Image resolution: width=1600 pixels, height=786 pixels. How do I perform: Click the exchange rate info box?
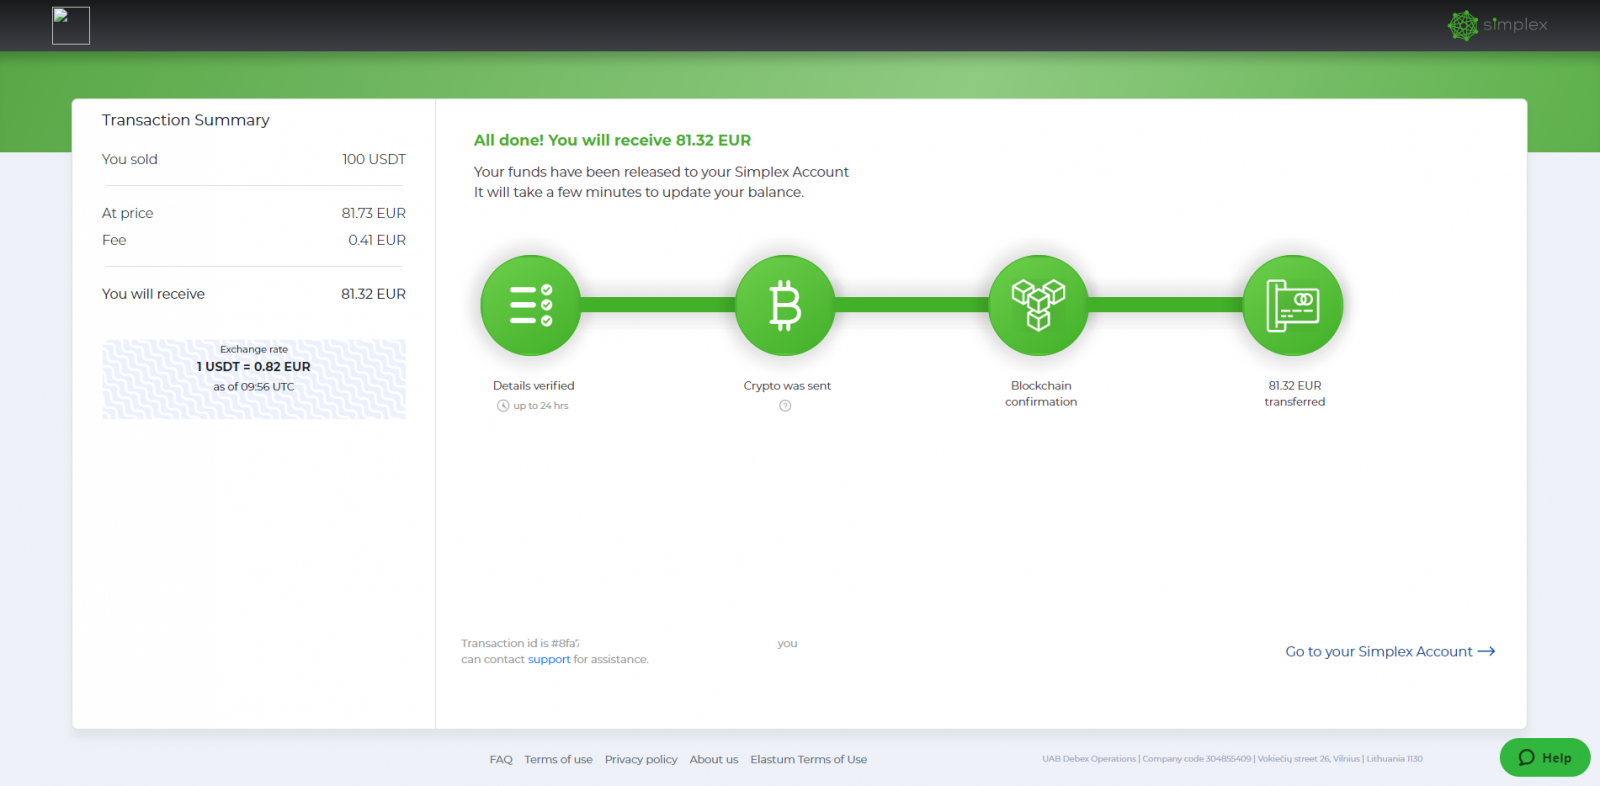(254, 378)
